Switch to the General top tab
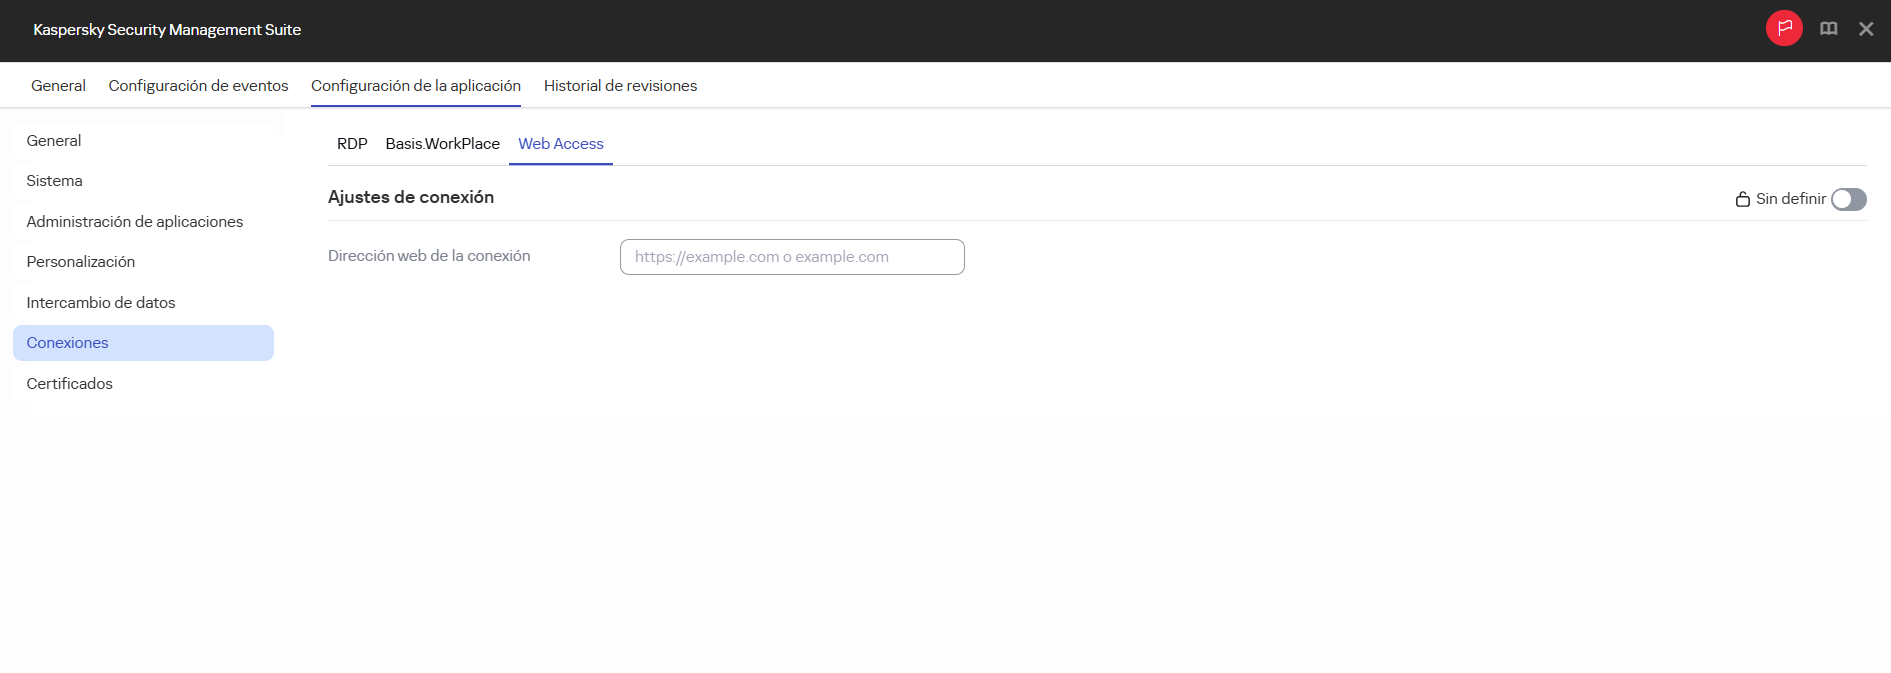1891x673 pixels. click(58, 86)
